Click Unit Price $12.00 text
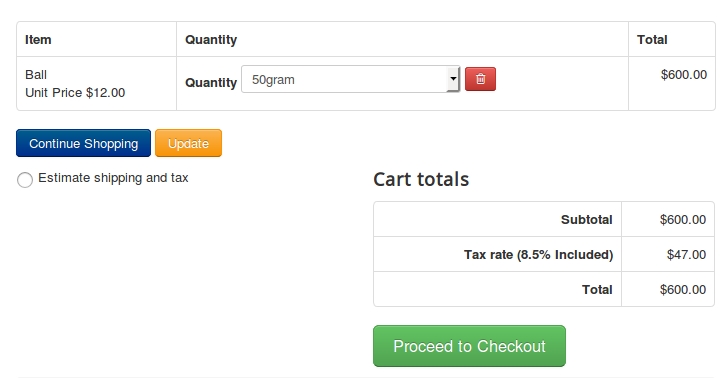This screenshot has height=378, width=720. tap(75, 93)
